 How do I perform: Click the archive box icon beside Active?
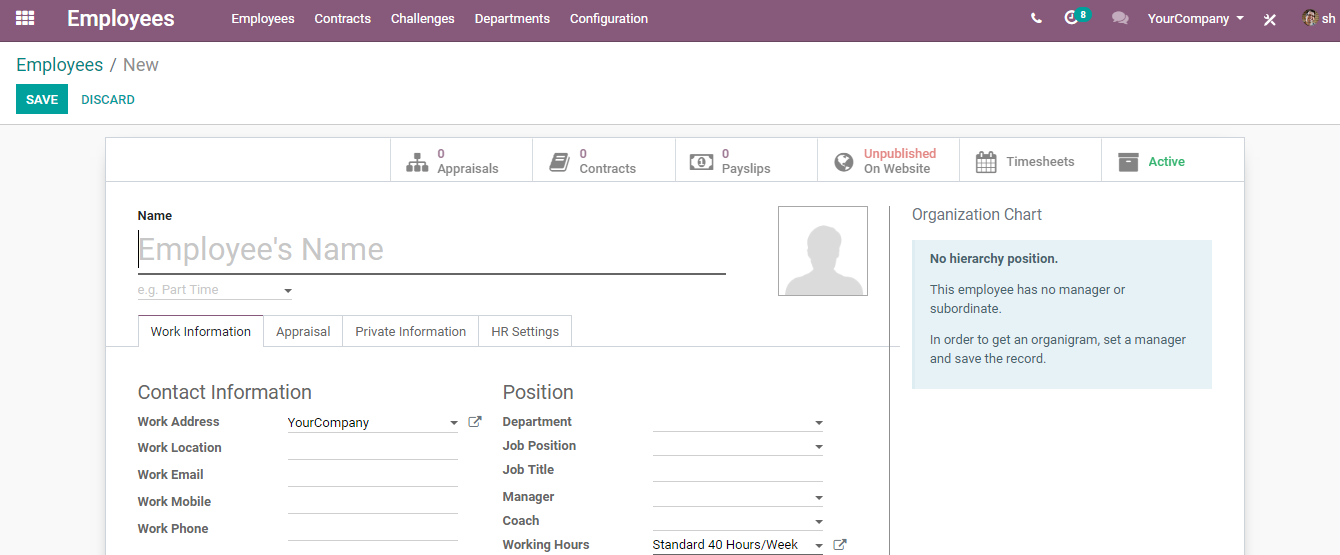click(x=1128, y=162)
